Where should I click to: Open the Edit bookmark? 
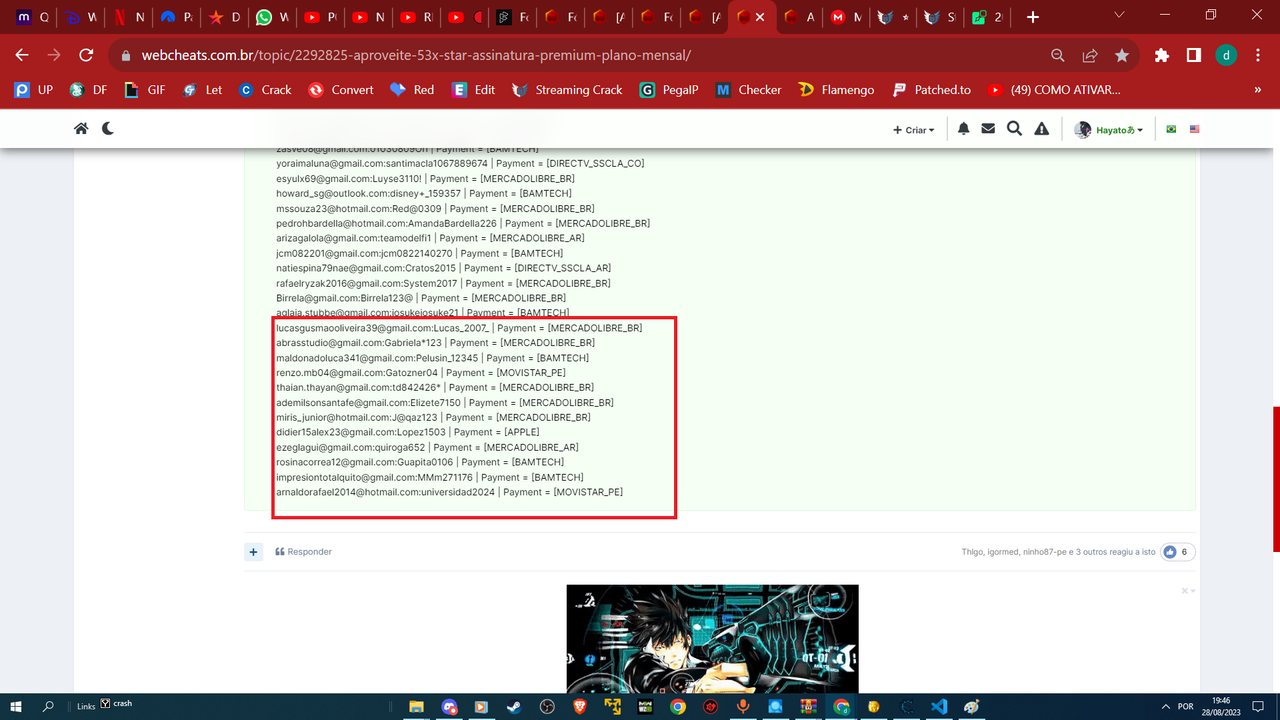coord(474,90)
